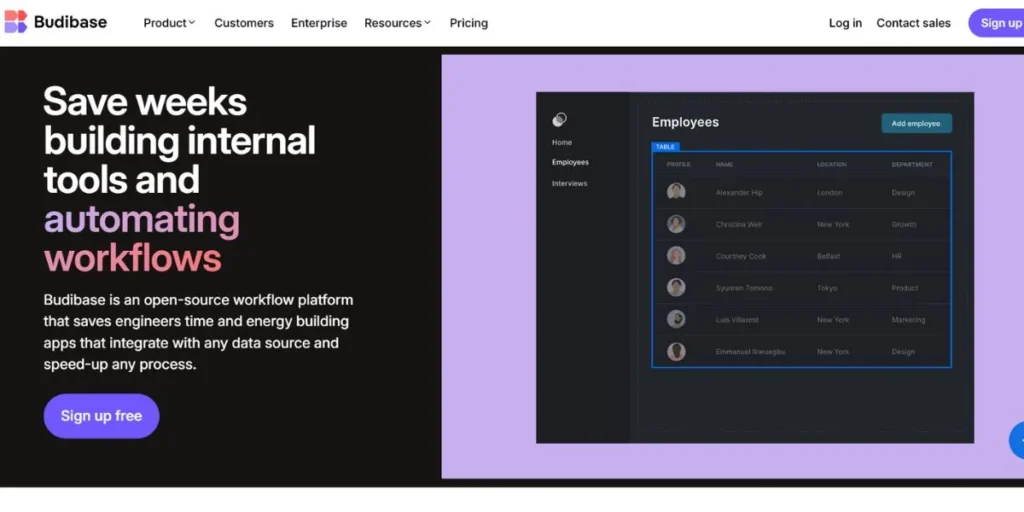Click the app logo icon in demo sidebar
The width and height of the screenshot is (1024, 512).
(559, 119)
